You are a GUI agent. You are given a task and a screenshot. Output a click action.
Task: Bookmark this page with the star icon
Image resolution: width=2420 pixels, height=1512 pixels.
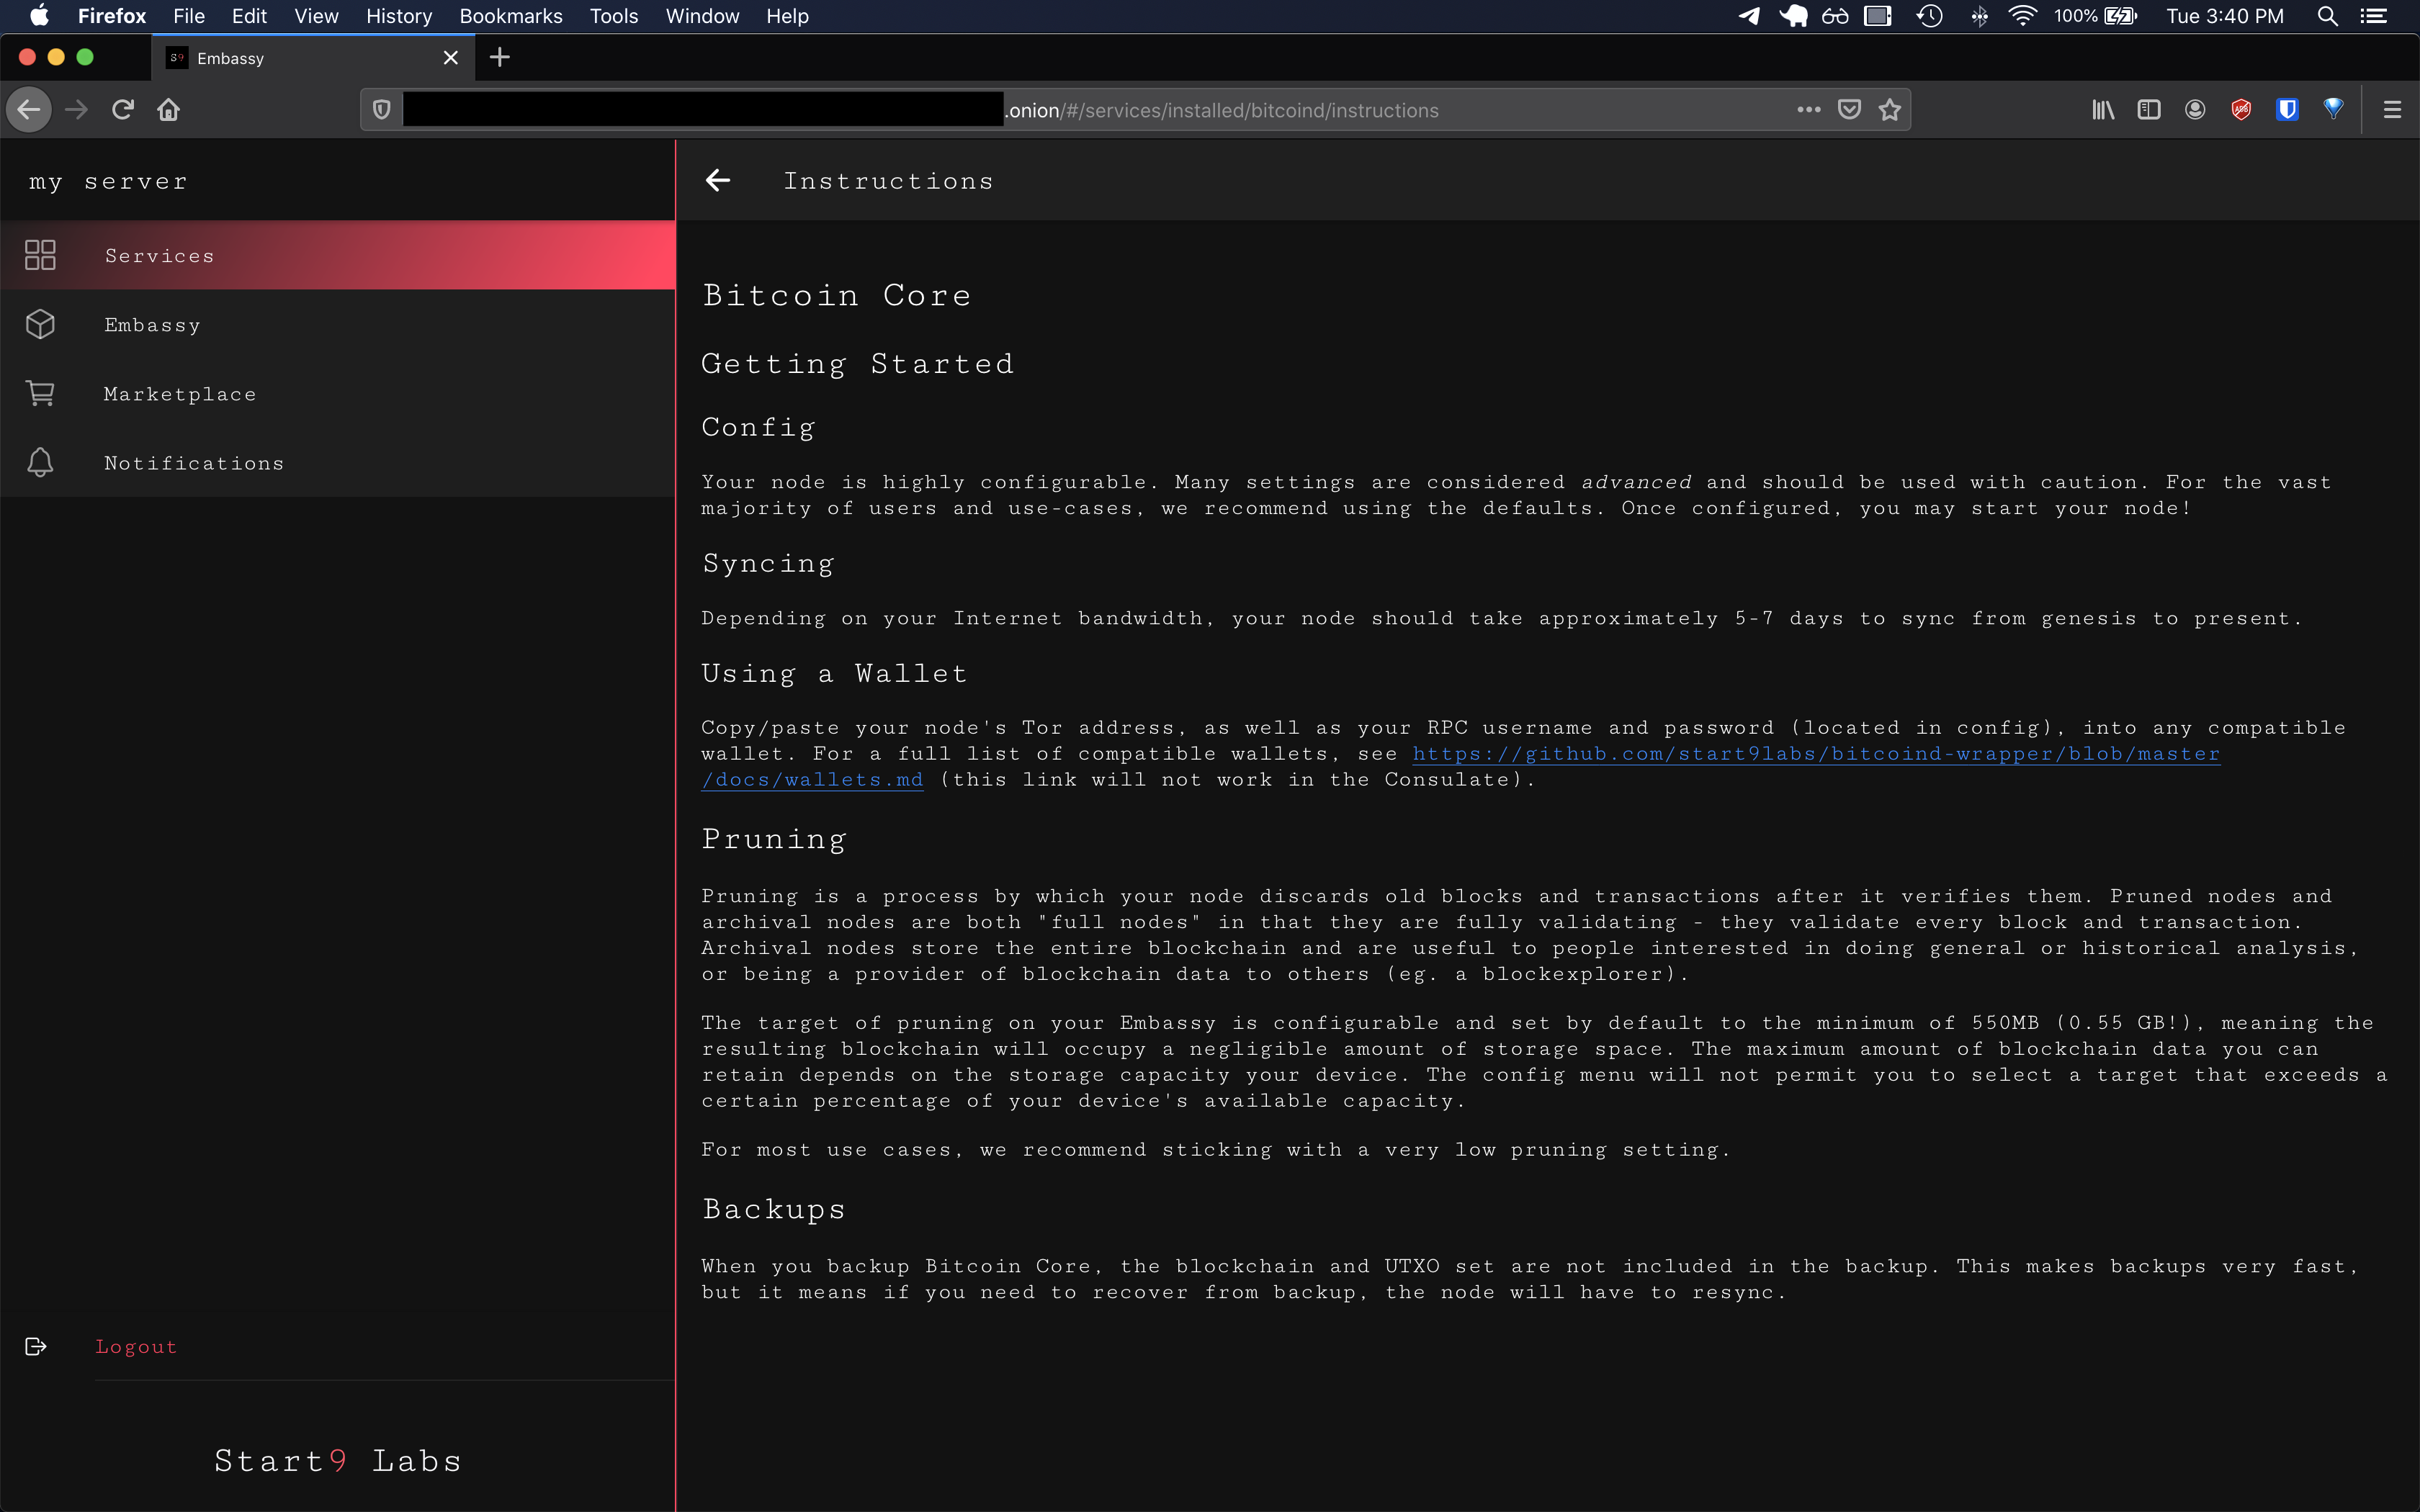coord(1889,110)
